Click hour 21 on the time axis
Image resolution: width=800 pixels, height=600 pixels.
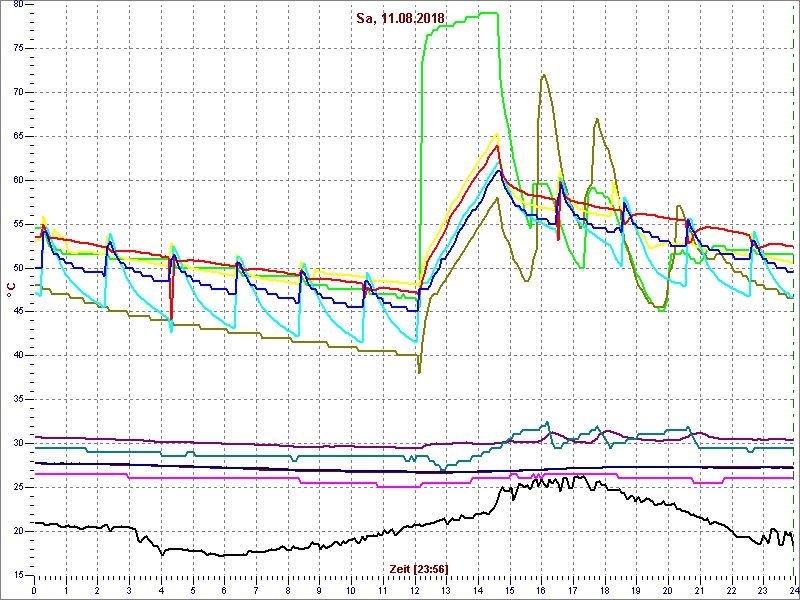point(699,589)
